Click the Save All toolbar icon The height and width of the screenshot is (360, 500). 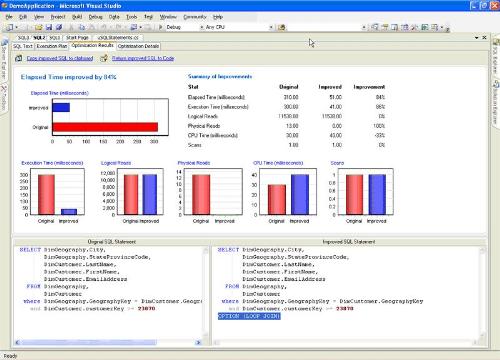click(x=59, y=27)
